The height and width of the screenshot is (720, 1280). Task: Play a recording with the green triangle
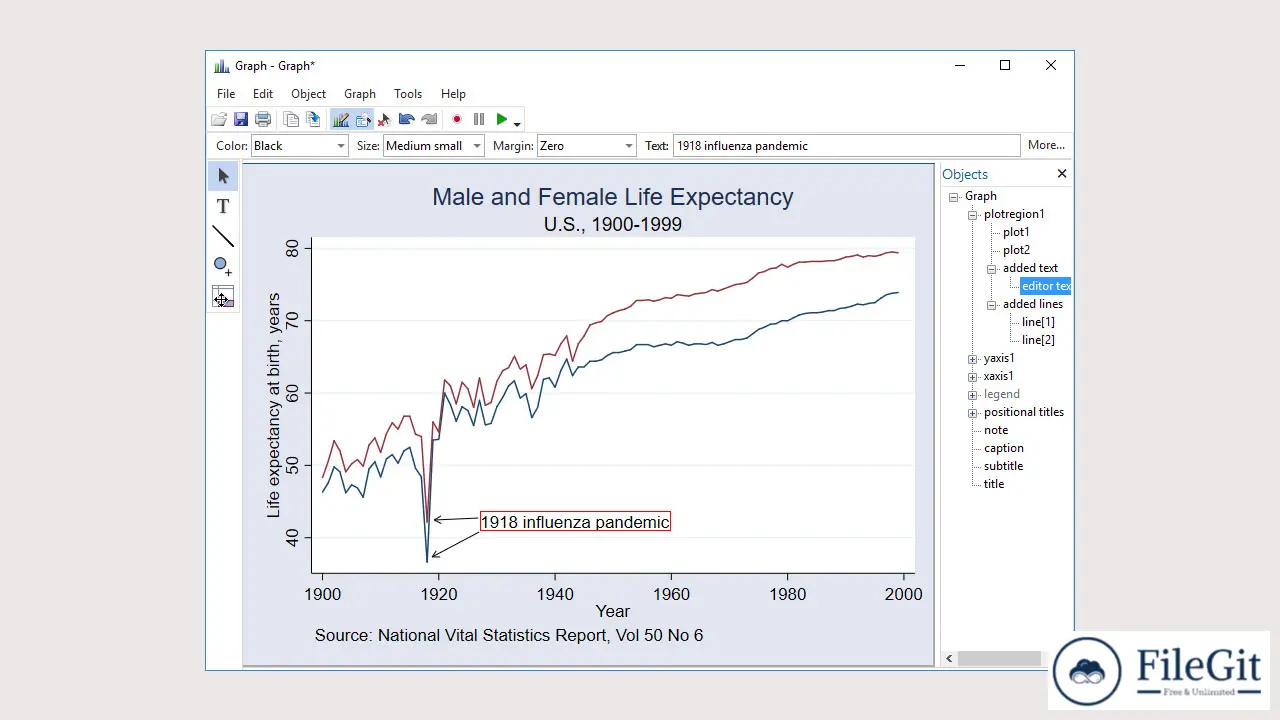pyautogui.click(x=502, y=120)
